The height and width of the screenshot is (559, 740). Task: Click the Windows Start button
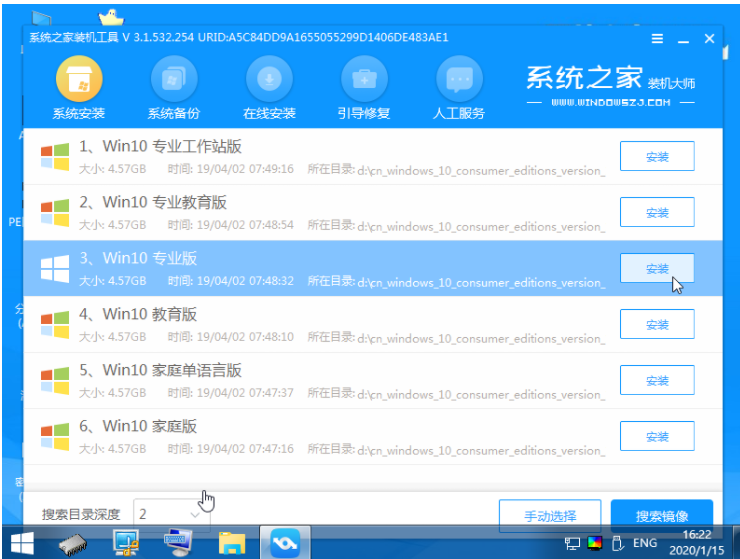click(20, 543)
